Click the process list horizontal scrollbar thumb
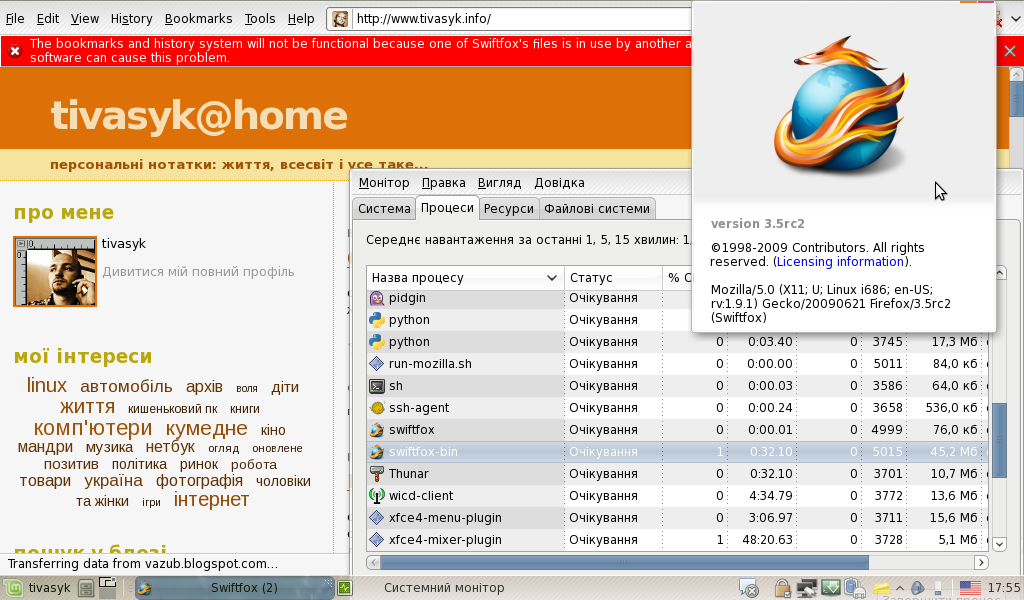The image size is (1024, 600). click(x=624, y=562)
